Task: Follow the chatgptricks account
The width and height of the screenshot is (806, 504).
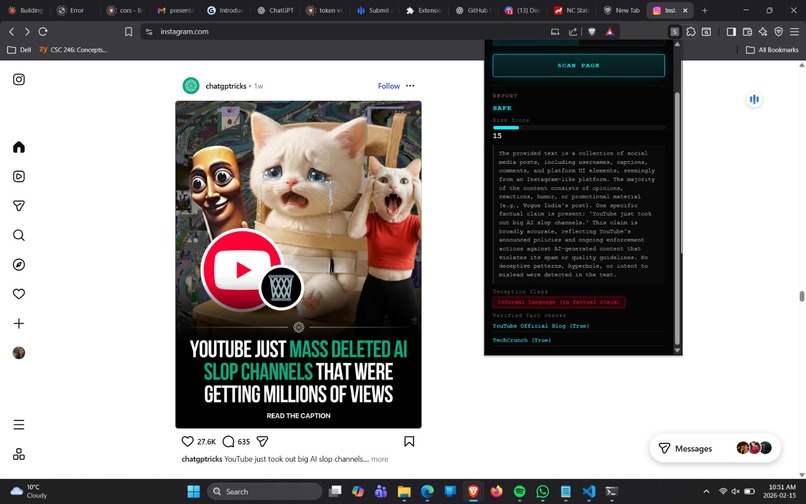Action: tap(389, 86)
